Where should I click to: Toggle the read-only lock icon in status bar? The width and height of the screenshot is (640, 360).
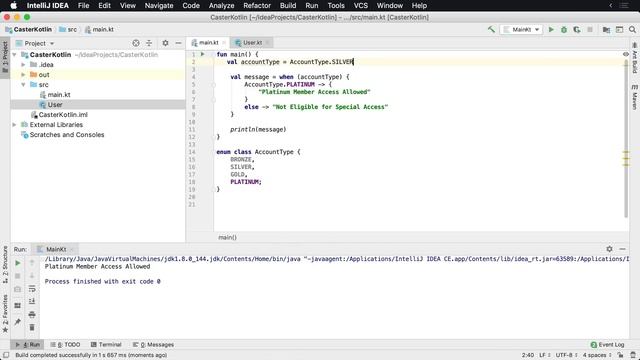pyautogui.click(x=620, y=355)
